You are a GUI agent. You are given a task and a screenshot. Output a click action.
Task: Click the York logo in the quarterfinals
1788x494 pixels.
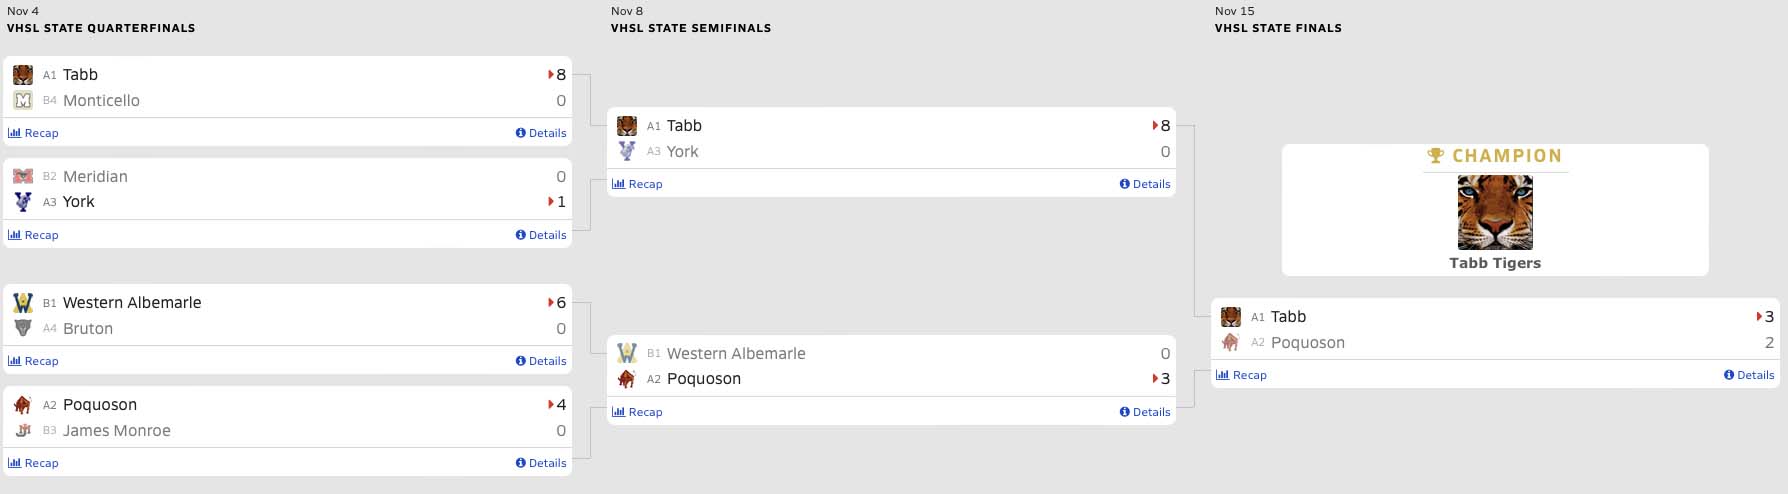click(x=23, y=202)
